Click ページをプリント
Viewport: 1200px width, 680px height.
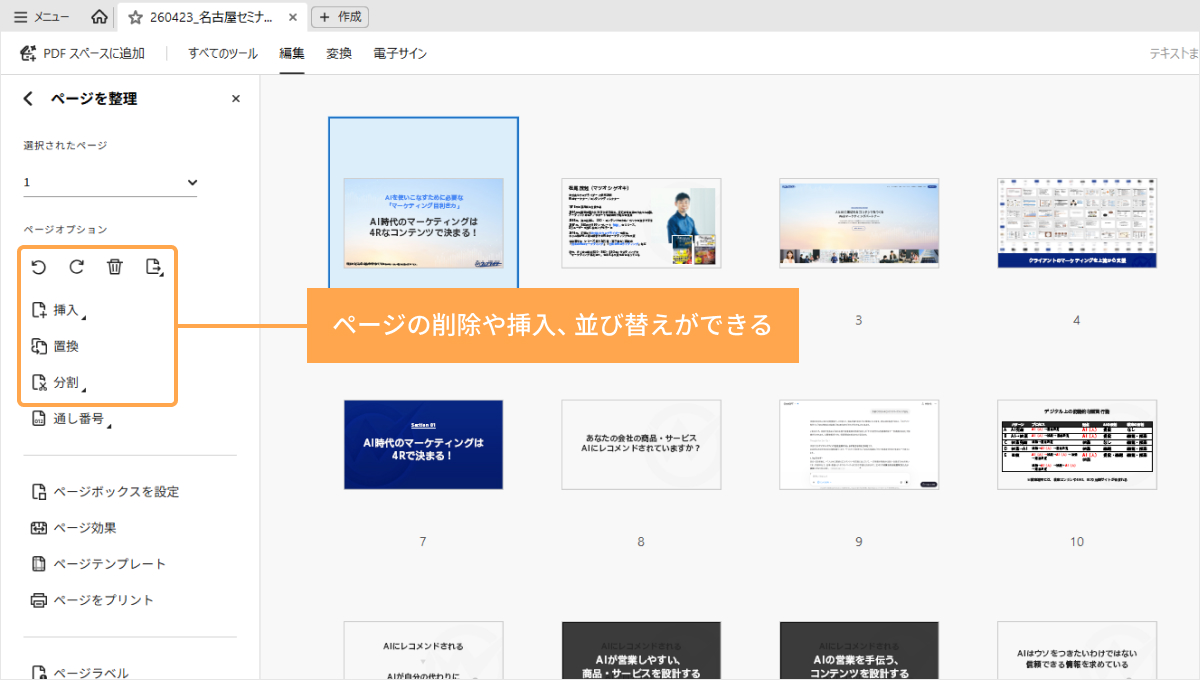[92, 599]
